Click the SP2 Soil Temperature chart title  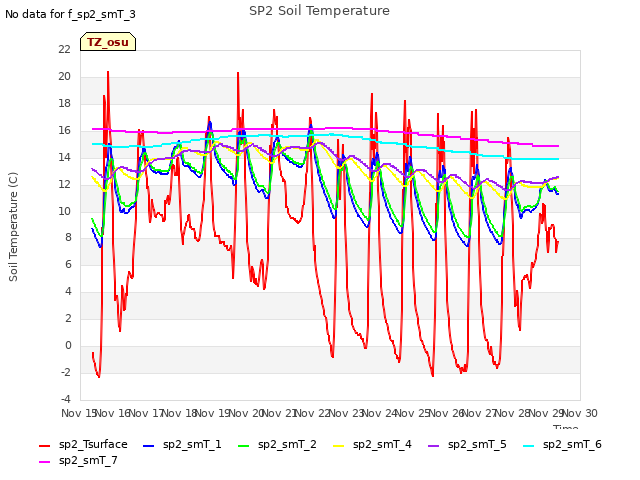tap(319, 11)
